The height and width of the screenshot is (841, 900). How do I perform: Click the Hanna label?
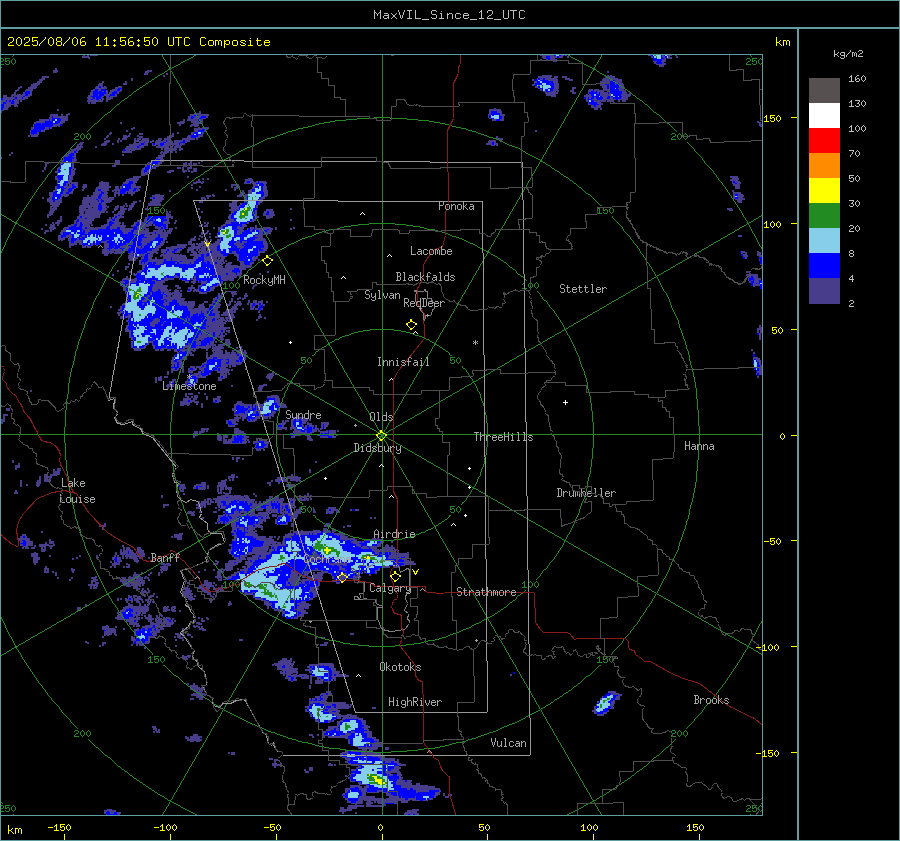point(699,446)
